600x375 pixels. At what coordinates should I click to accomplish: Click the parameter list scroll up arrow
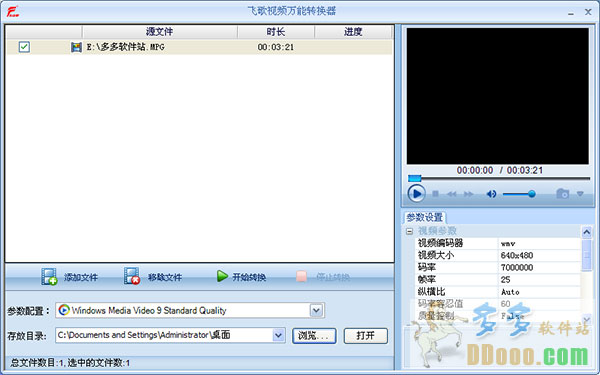click(x=586, y=232)
